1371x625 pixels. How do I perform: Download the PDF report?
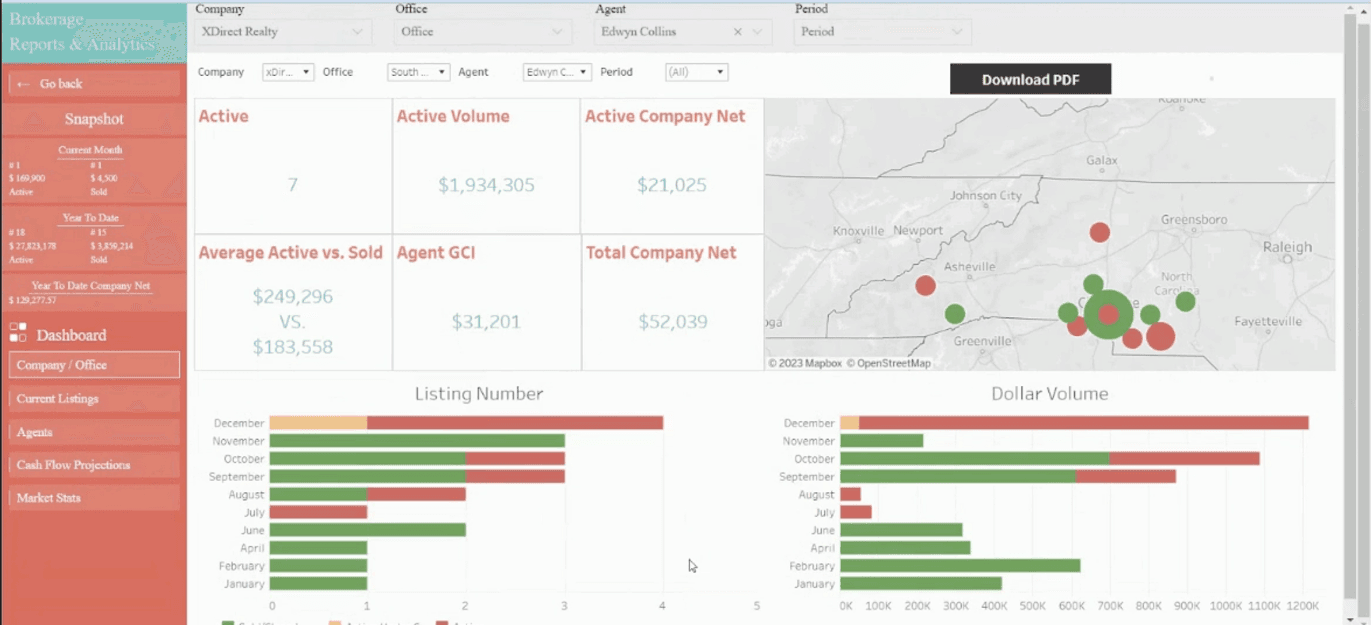(1030, 80)
